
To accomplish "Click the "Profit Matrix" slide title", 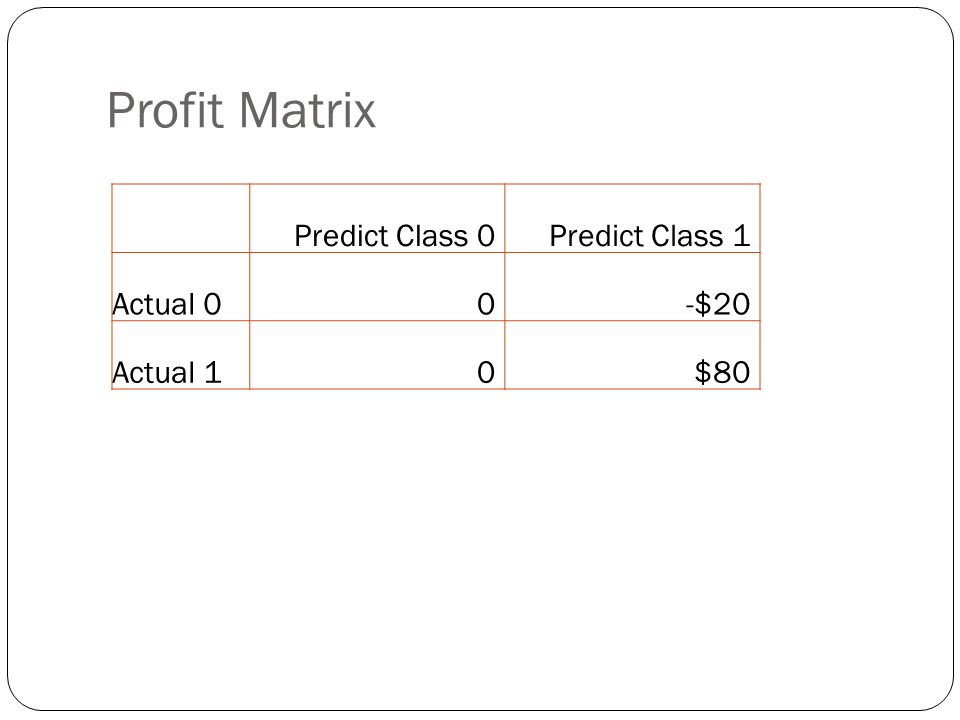I will tap(241, 111).
